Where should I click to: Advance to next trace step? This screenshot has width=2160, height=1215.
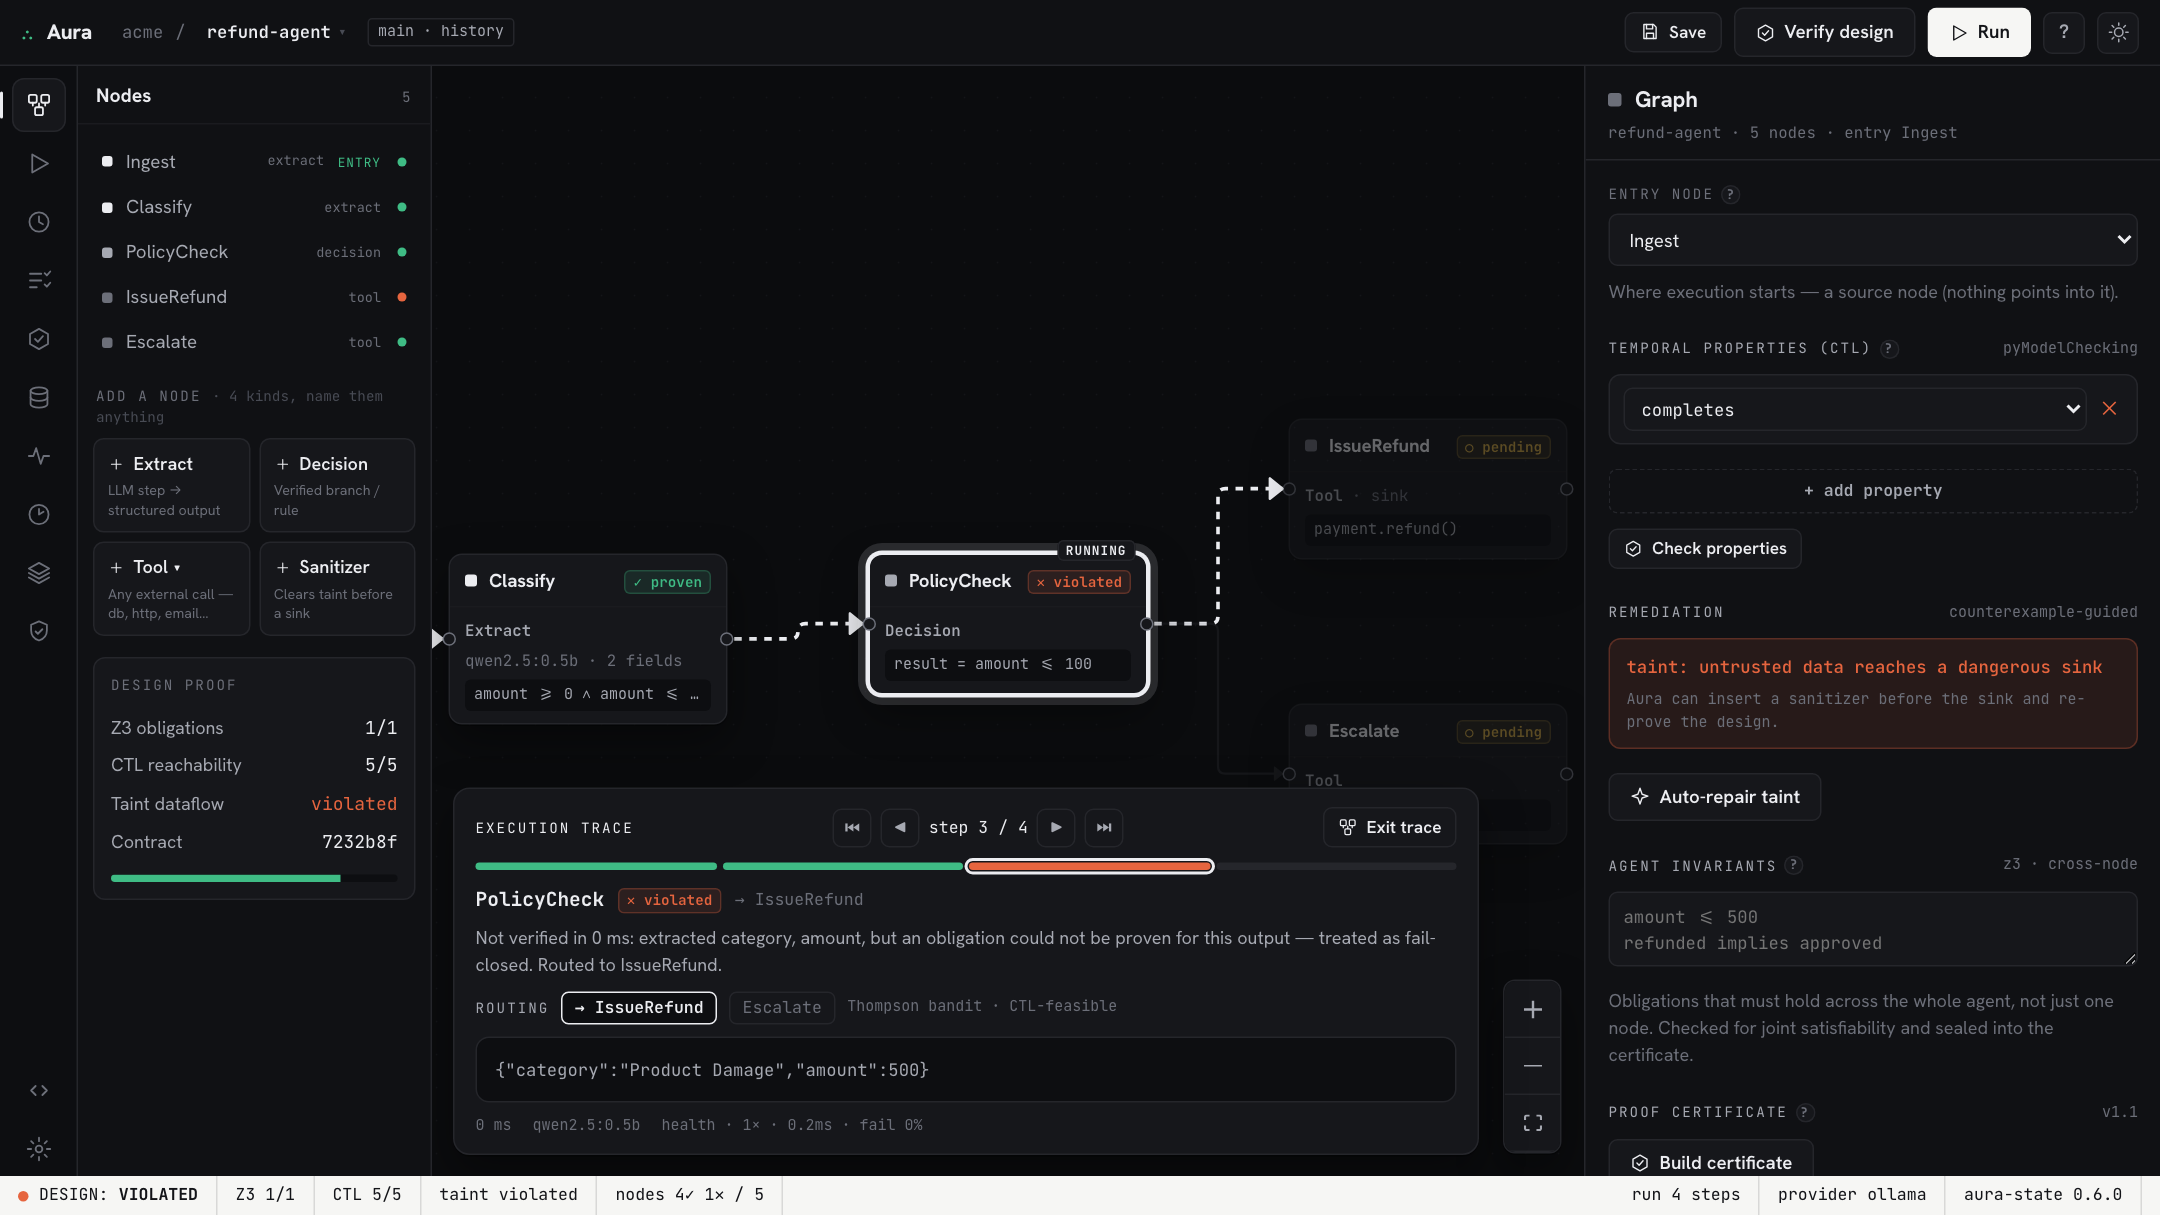click(1056, 827)
